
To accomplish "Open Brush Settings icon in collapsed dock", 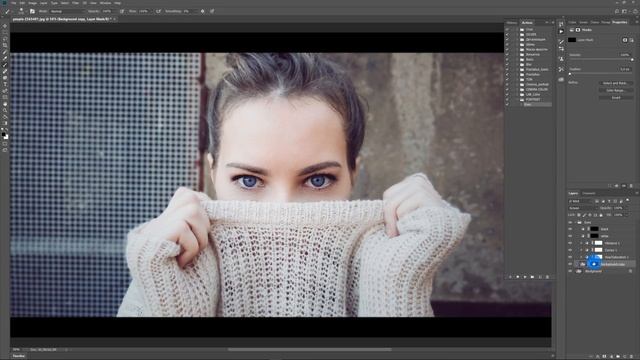I will tap(561, 42).
